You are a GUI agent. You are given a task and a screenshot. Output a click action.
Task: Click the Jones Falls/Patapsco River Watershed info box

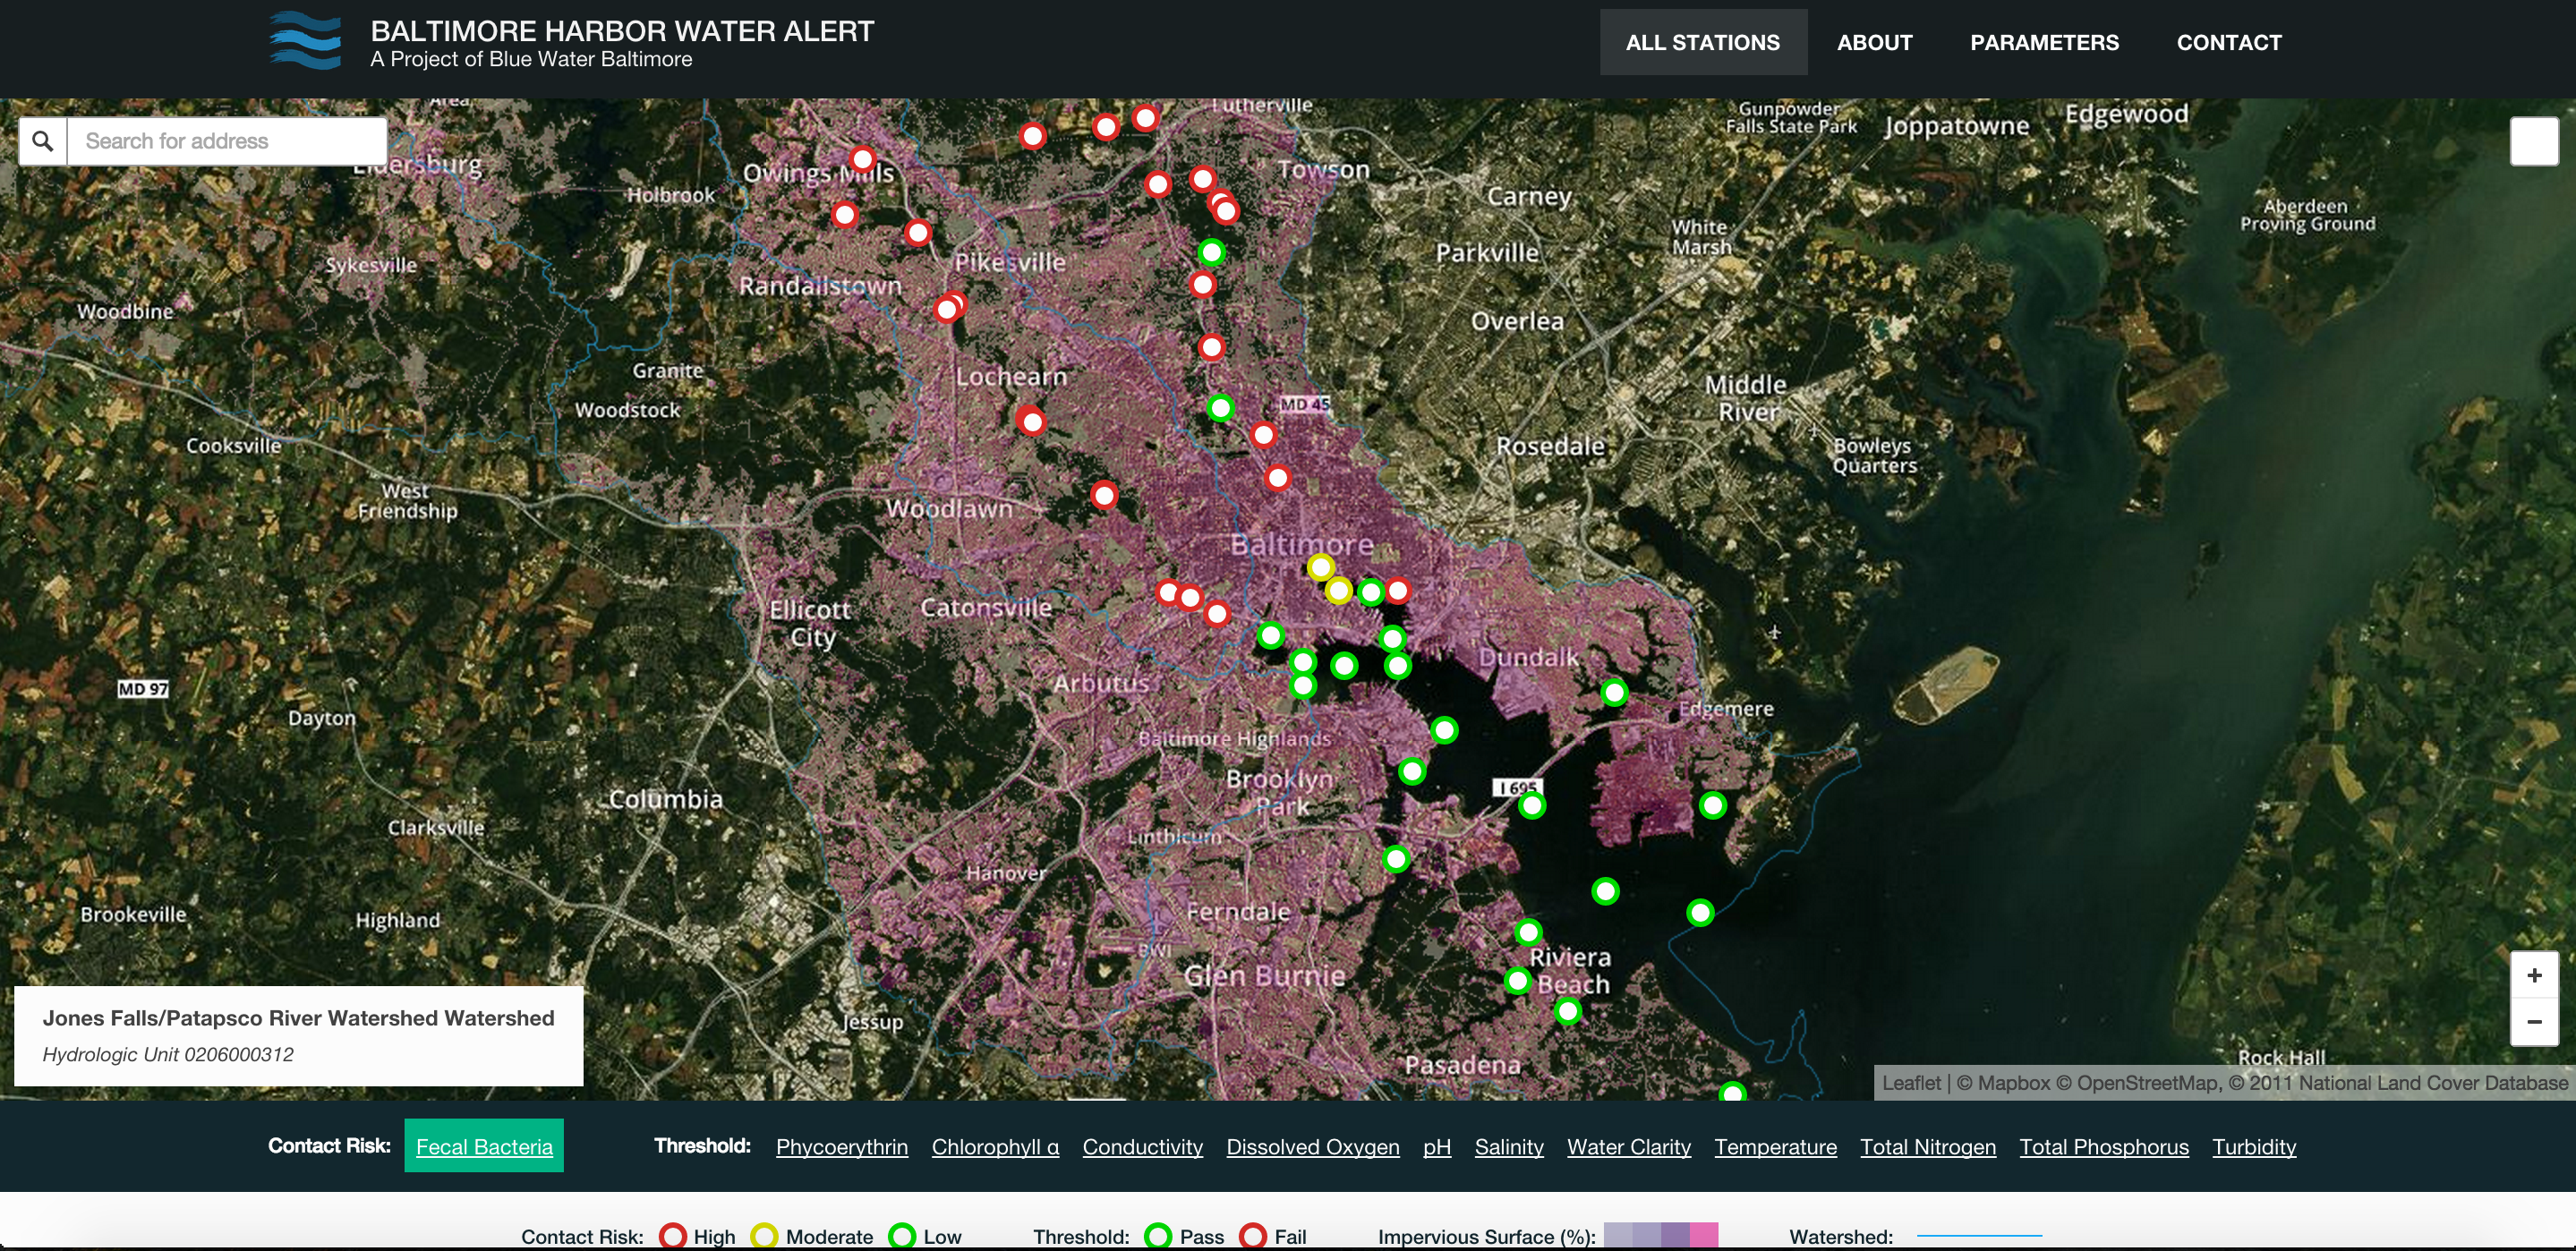point(298,1036)
